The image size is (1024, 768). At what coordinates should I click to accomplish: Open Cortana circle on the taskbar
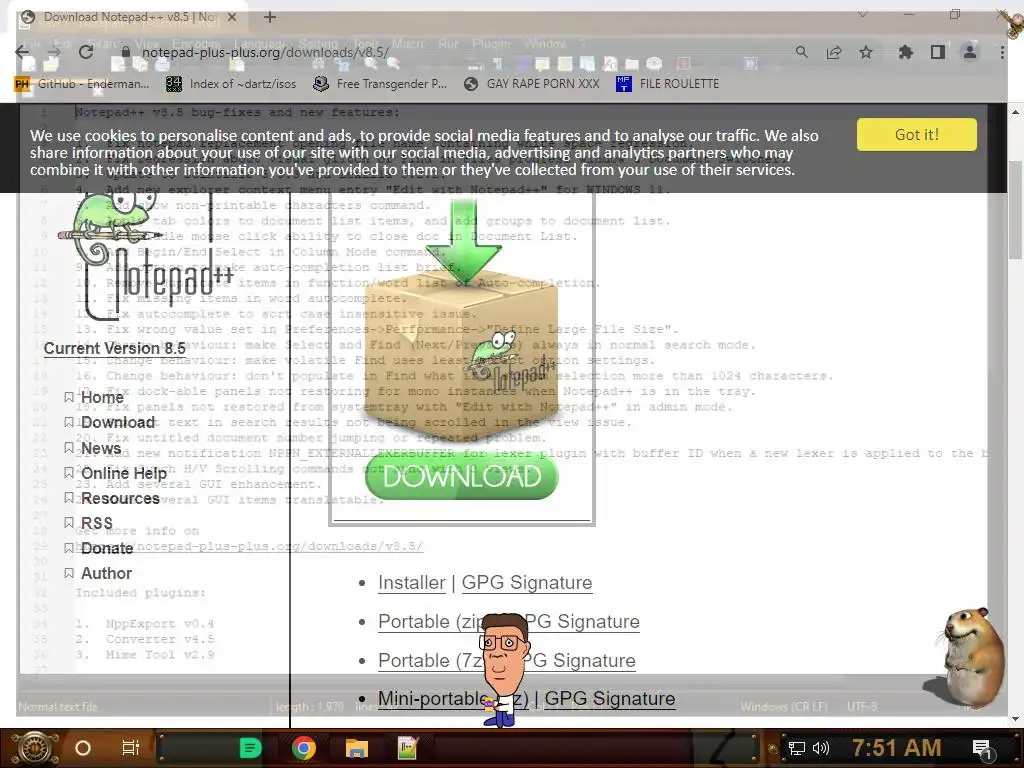83,748
